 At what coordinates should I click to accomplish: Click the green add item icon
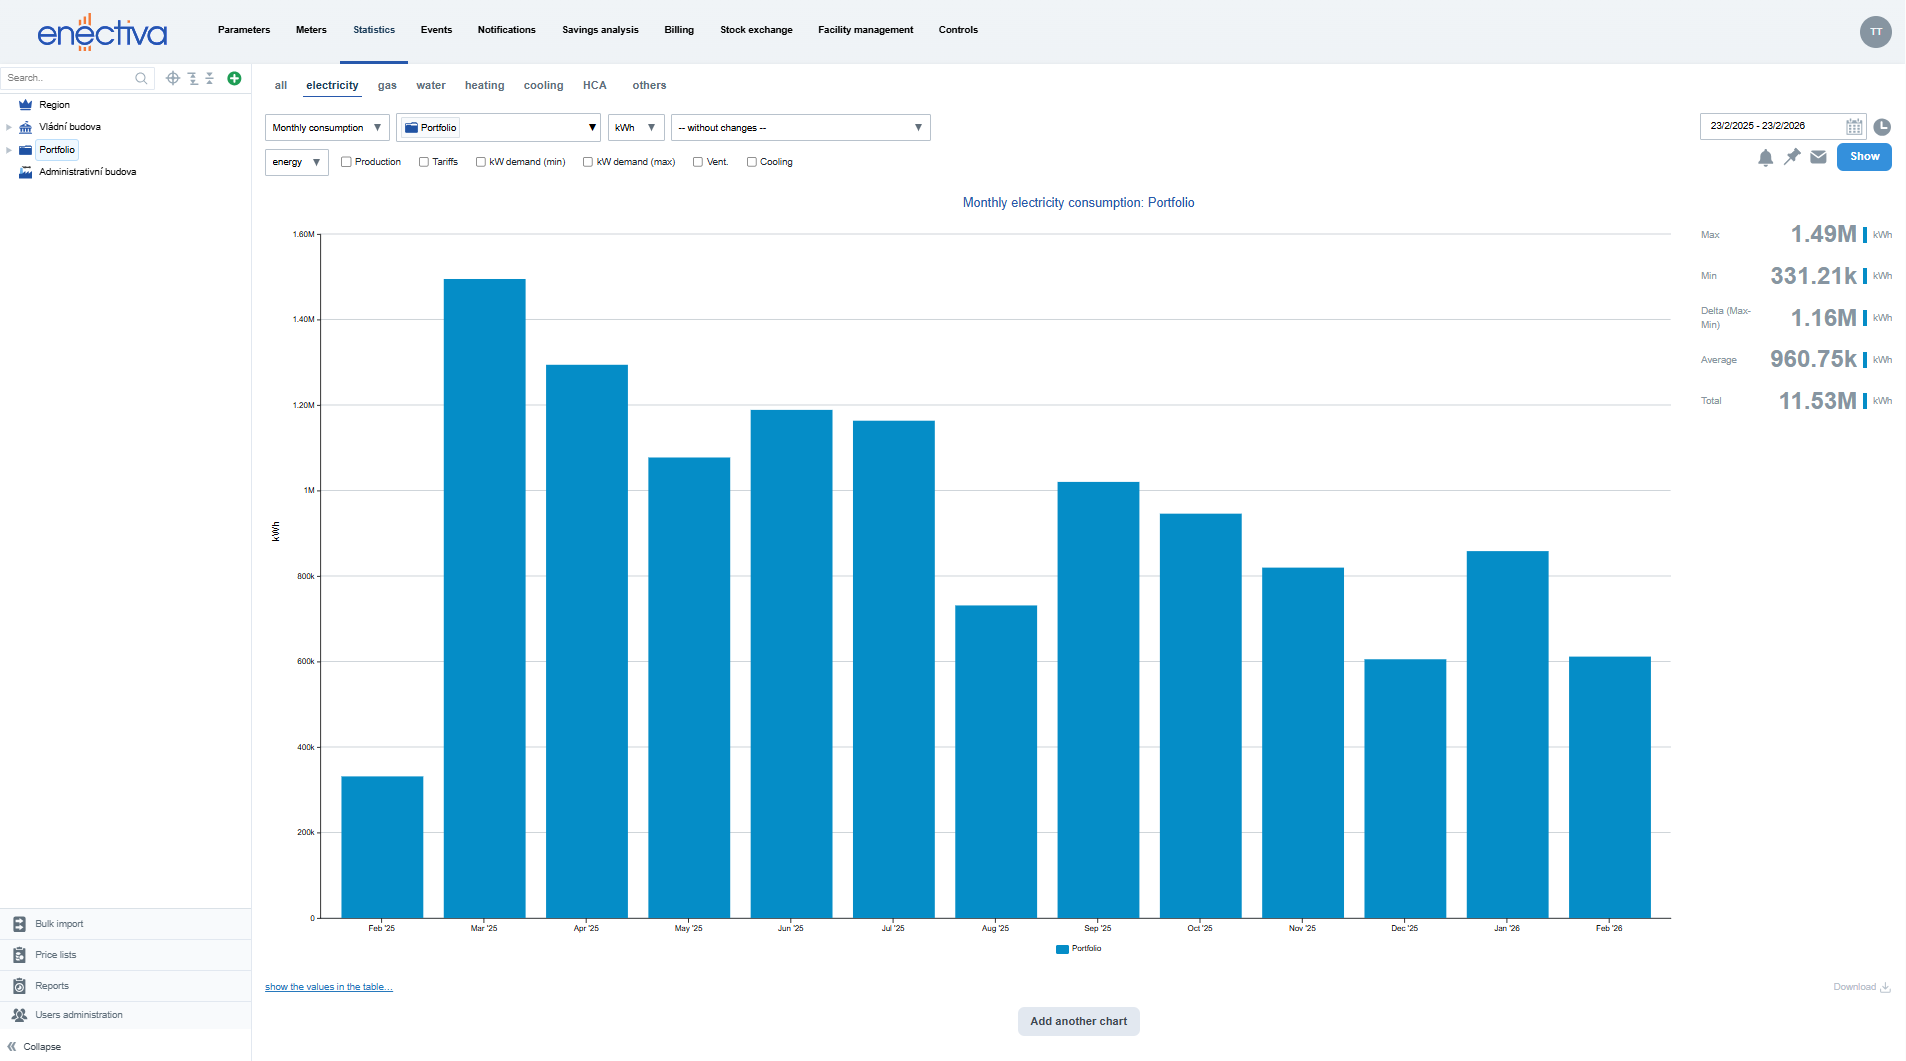(x=234, y=78)
